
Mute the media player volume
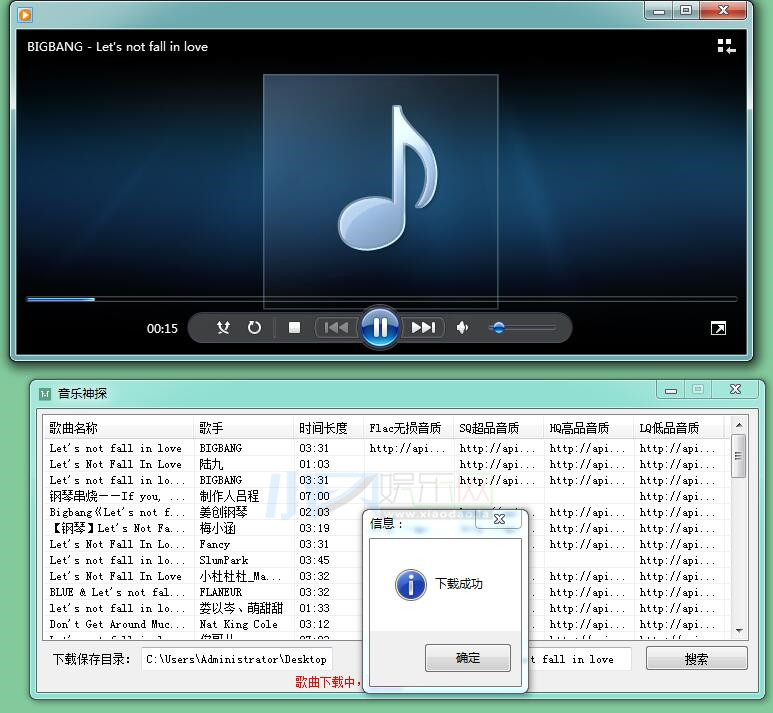point(462,327)
